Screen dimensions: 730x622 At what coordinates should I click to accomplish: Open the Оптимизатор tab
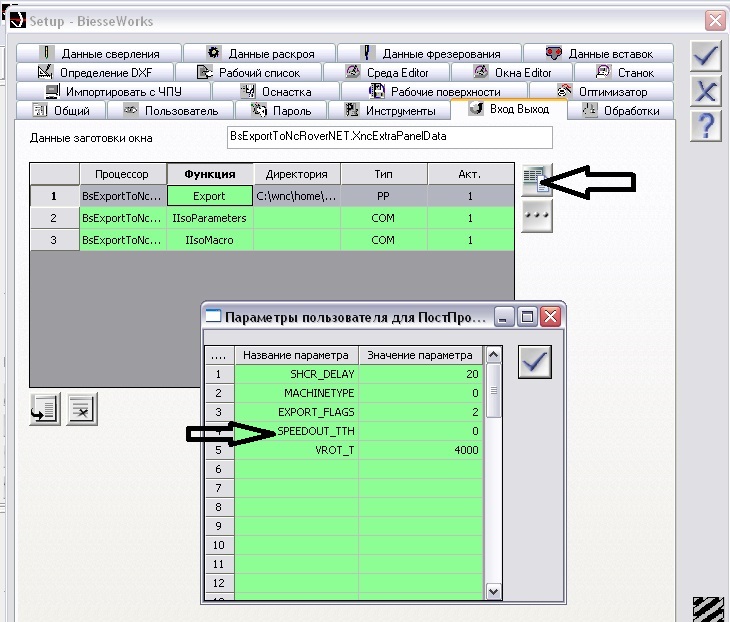[x=602, y=92]
